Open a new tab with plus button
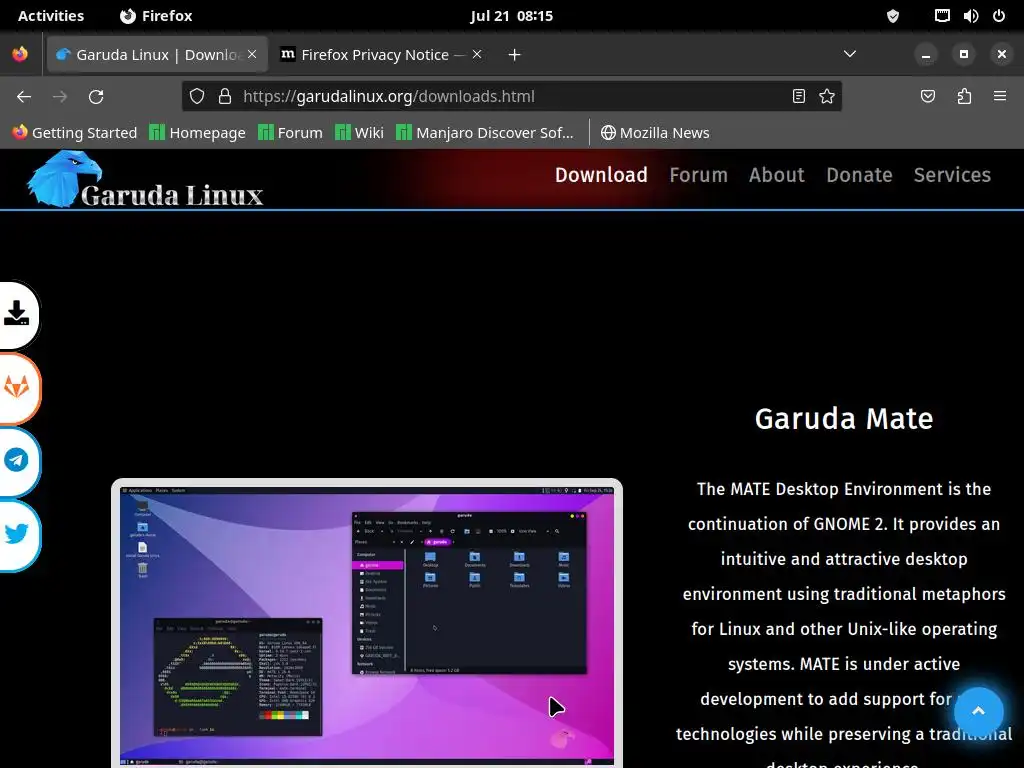 (515, 55)
